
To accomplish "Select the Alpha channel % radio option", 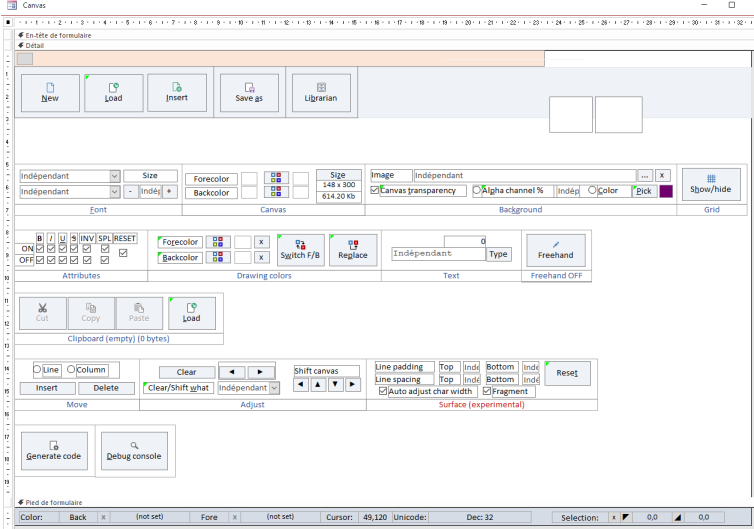I will pos(477,190).
